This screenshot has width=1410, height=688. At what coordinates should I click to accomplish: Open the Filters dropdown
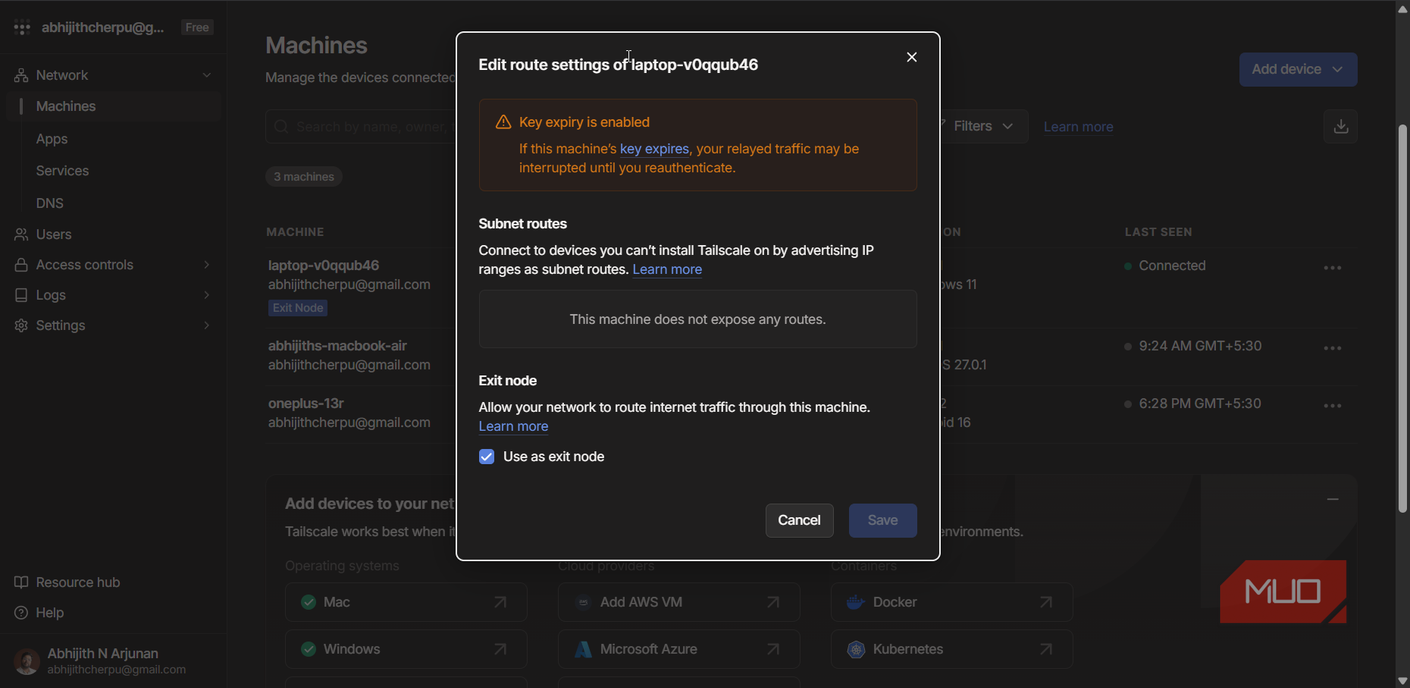tap(982, 126)
